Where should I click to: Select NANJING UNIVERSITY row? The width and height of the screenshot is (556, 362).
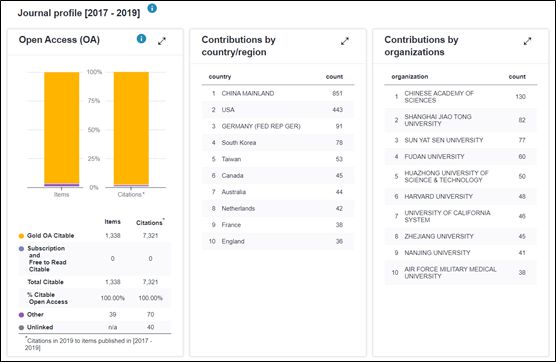coord(461,253)
